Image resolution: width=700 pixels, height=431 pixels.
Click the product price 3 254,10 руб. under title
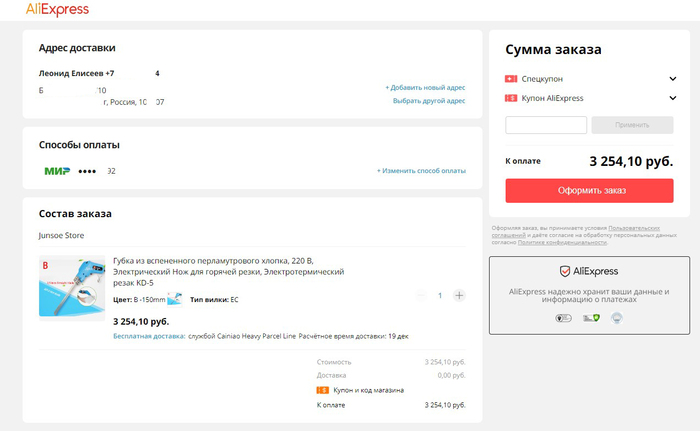141,322
